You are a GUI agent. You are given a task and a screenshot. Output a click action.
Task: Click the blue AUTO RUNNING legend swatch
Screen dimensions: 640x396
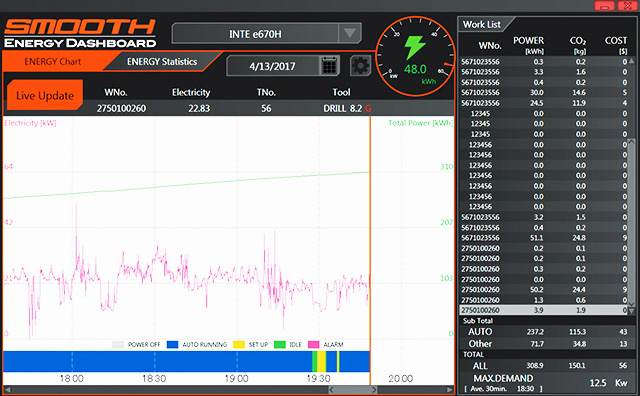(x=173, y=345)
